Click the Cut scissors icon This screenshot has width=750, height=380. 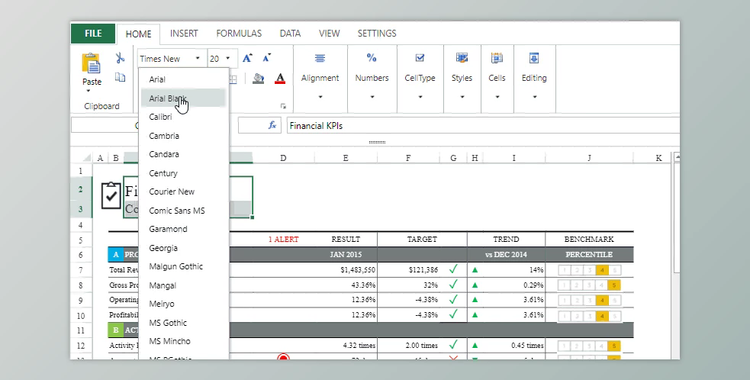point(120,58)
